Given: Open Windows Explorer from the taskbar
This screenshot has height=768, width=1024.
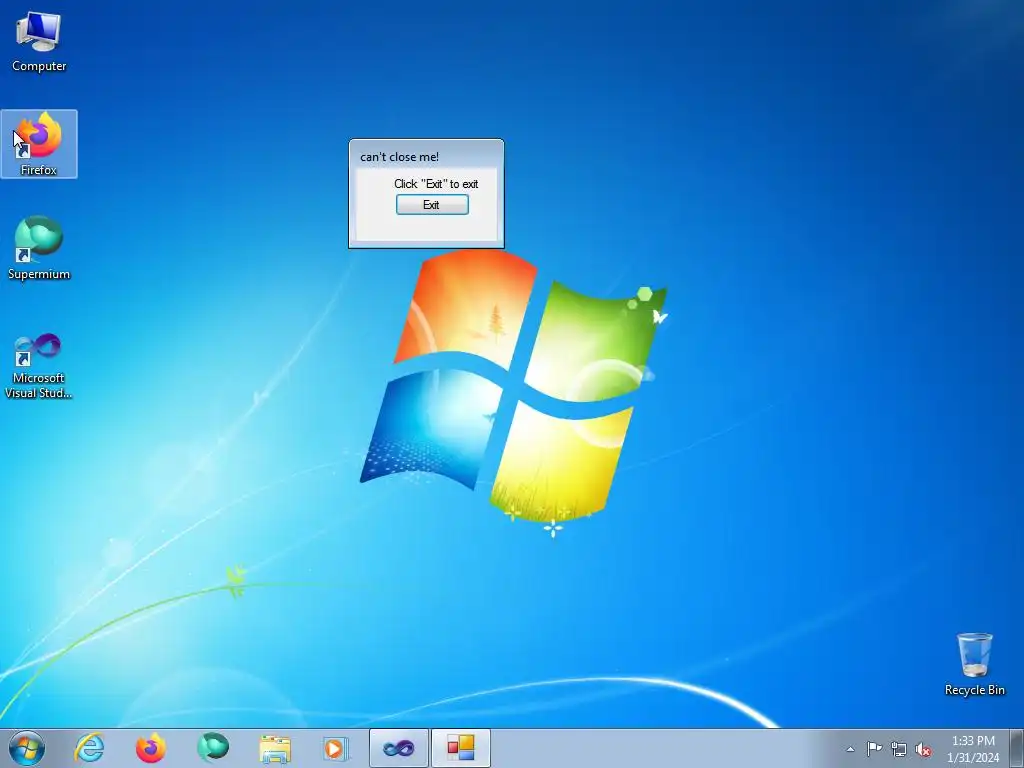Looking at the screenshot, I should pos(275,748).
